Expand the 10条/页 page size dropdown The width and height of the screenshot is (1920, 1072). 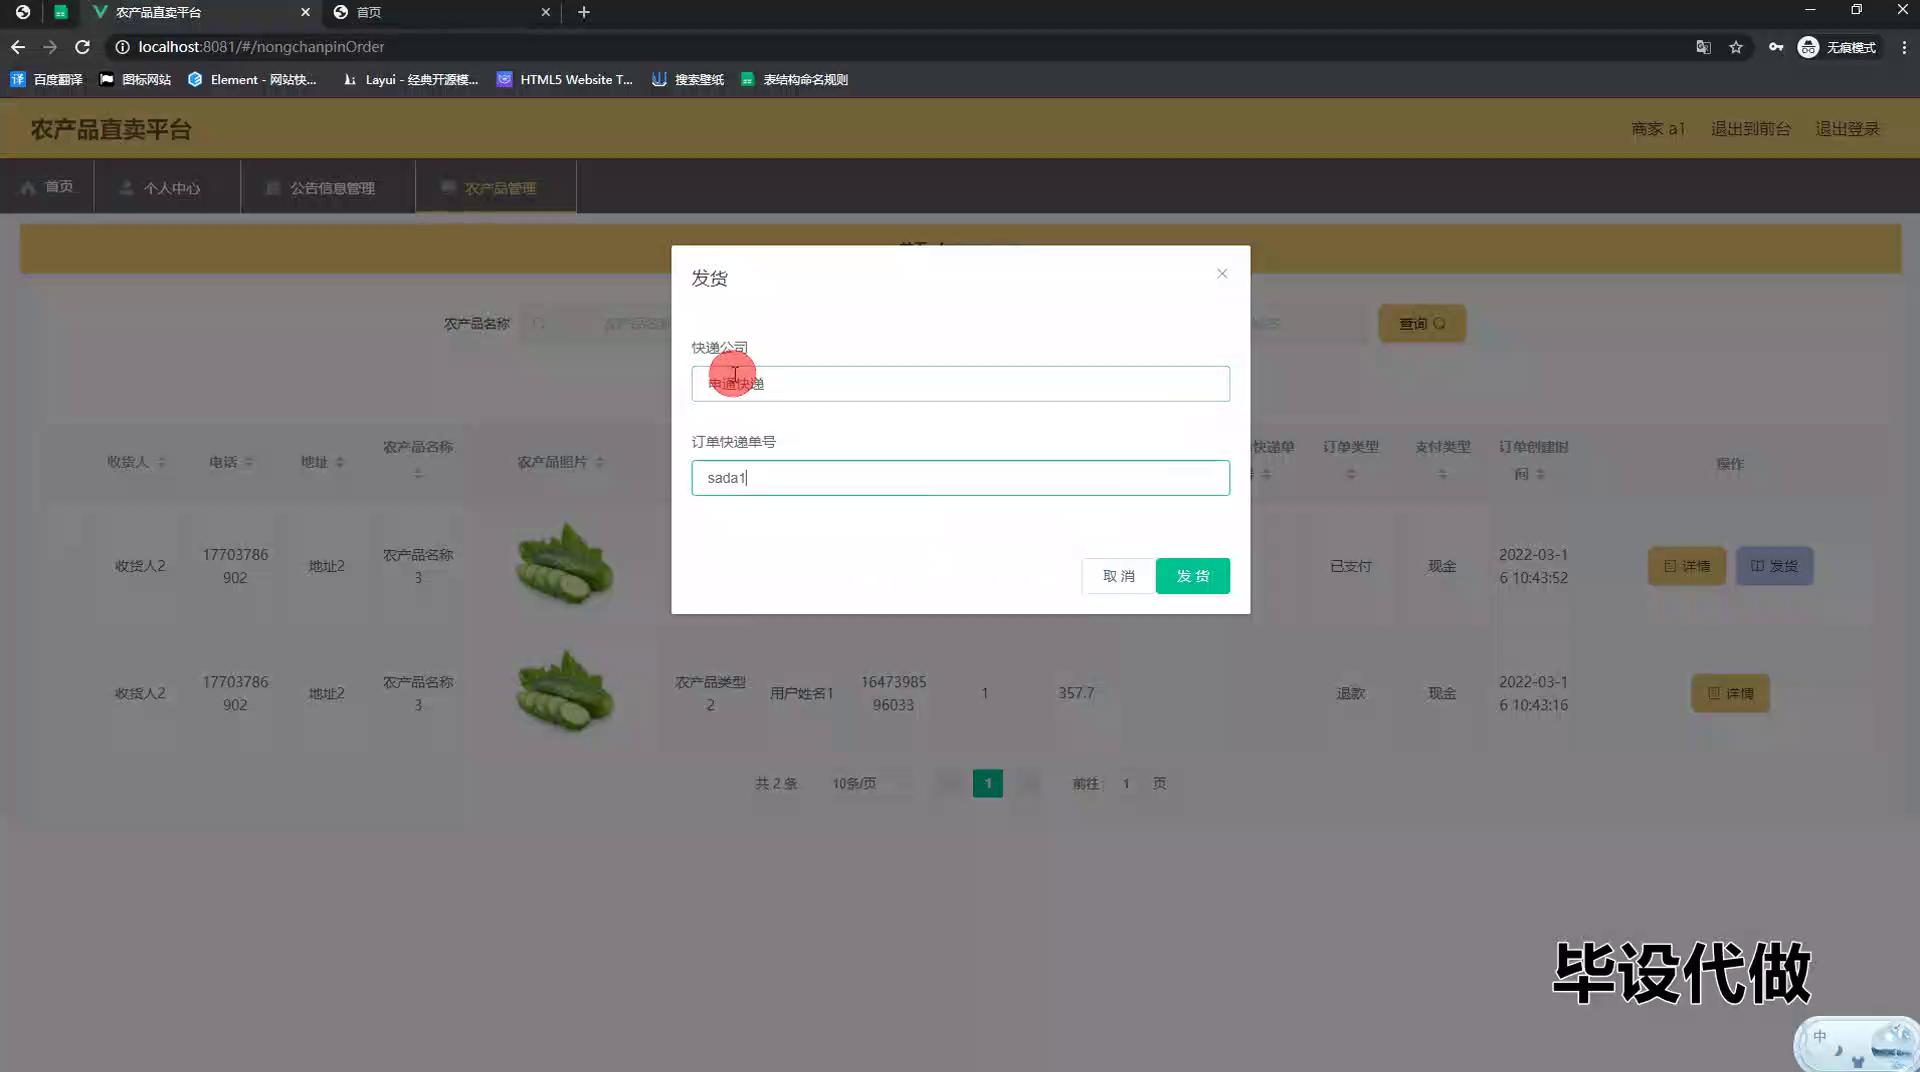pyautogui.click(x=866, y=783)
